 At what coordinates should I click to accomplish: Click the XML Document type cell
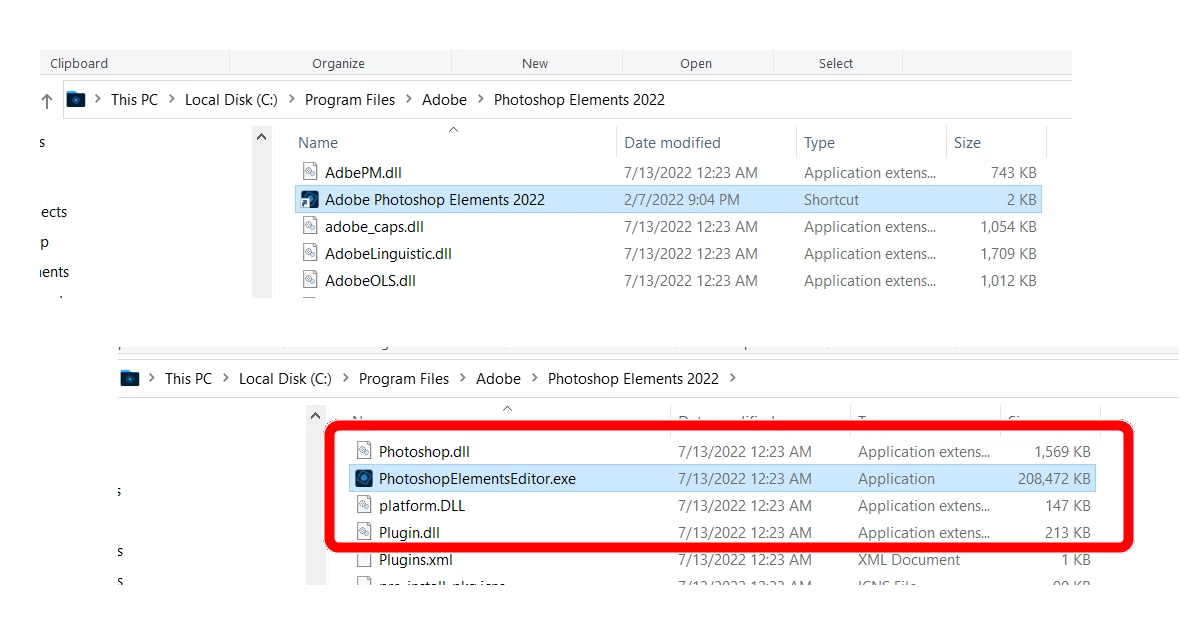click(908, 560)
